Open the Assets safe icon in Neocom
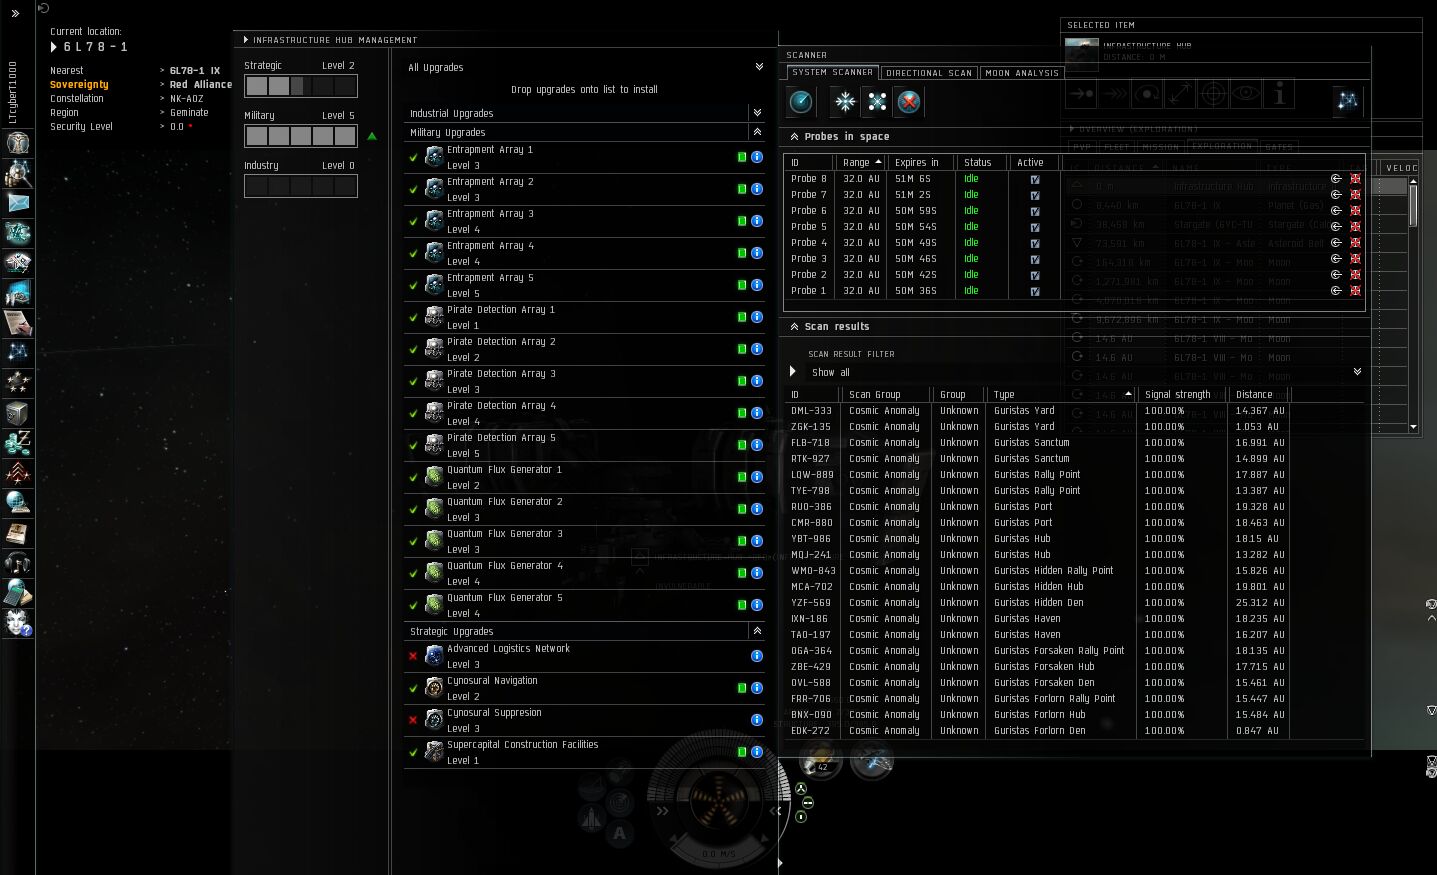Screen dimensions: 1437x875 tap(18, 413)
